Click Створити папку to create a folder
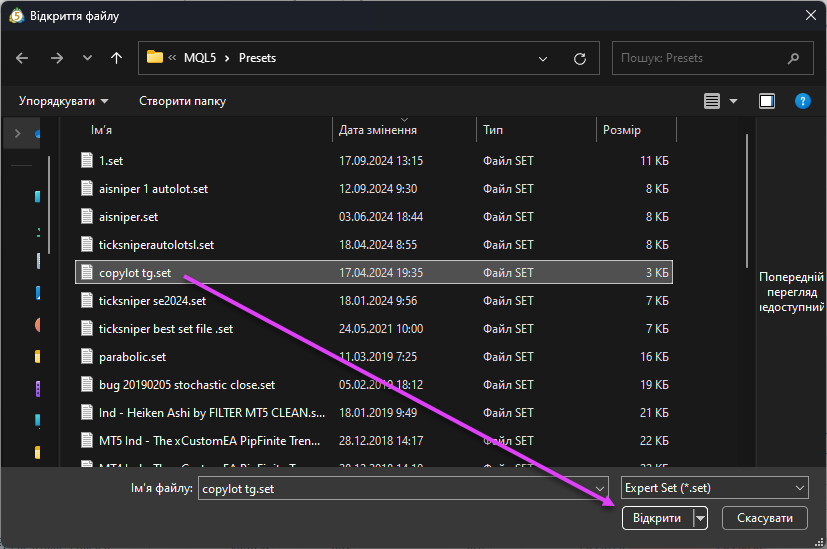Screen dimensions: 827x549 [x=182, y=101]
